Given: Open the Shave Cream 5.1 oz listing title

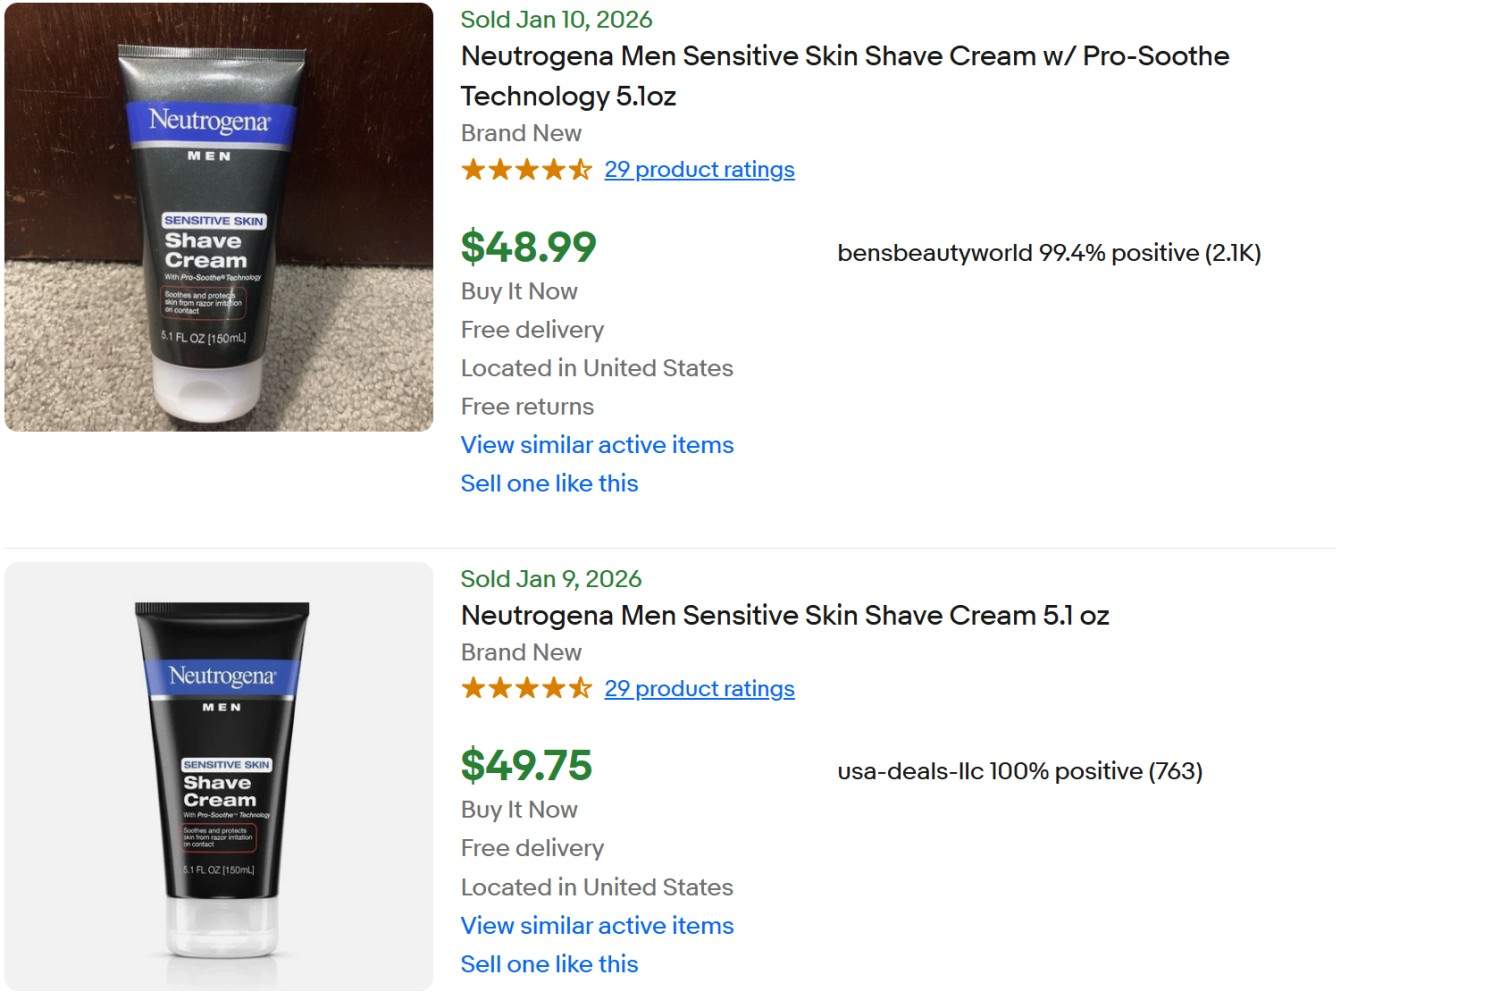Looking at the screenshot, I should (x=784, y=616).
